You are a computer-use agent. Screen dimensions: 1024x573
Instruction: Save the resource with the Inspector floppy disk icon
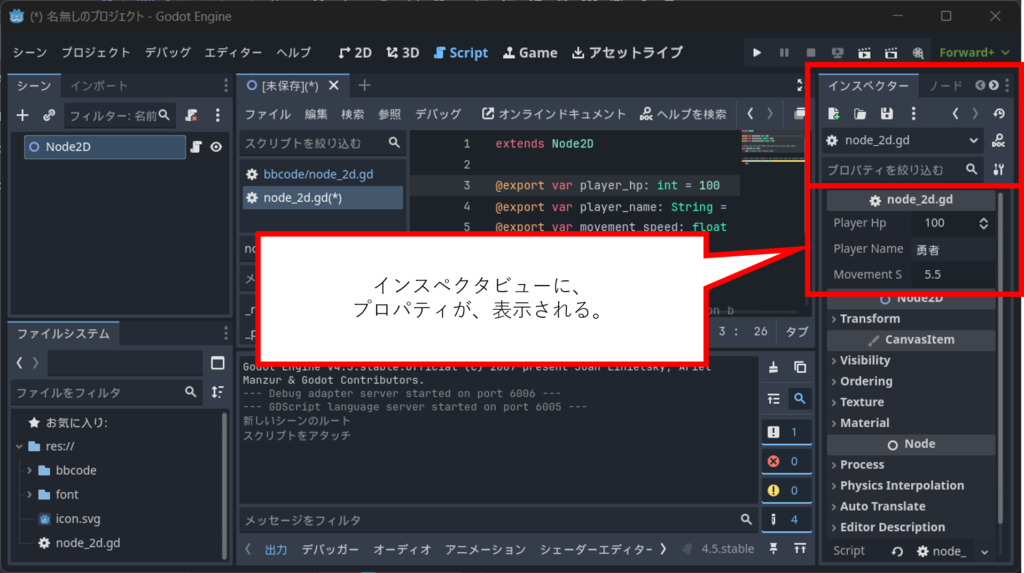click(x=886, y=114)
